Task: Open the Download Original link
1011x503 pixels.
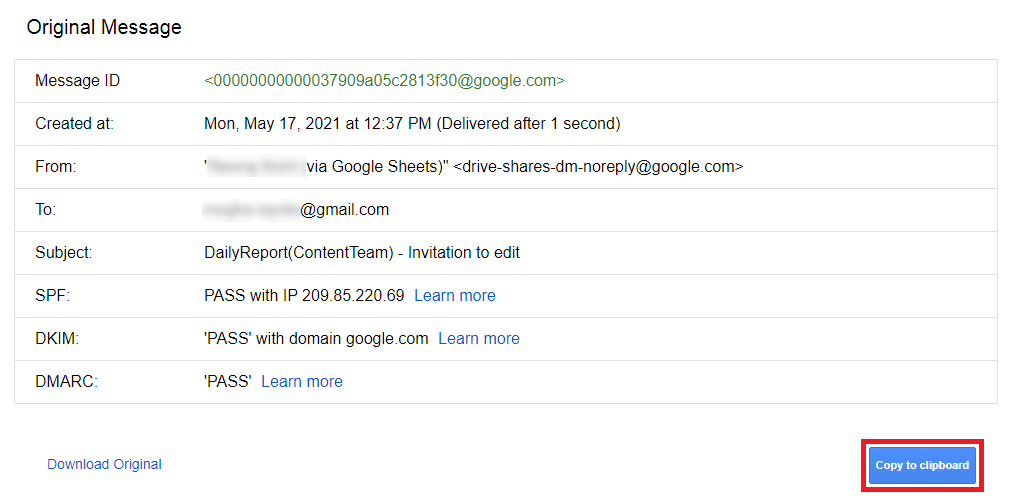Action: pyautogui.click(x=104, y=464)
